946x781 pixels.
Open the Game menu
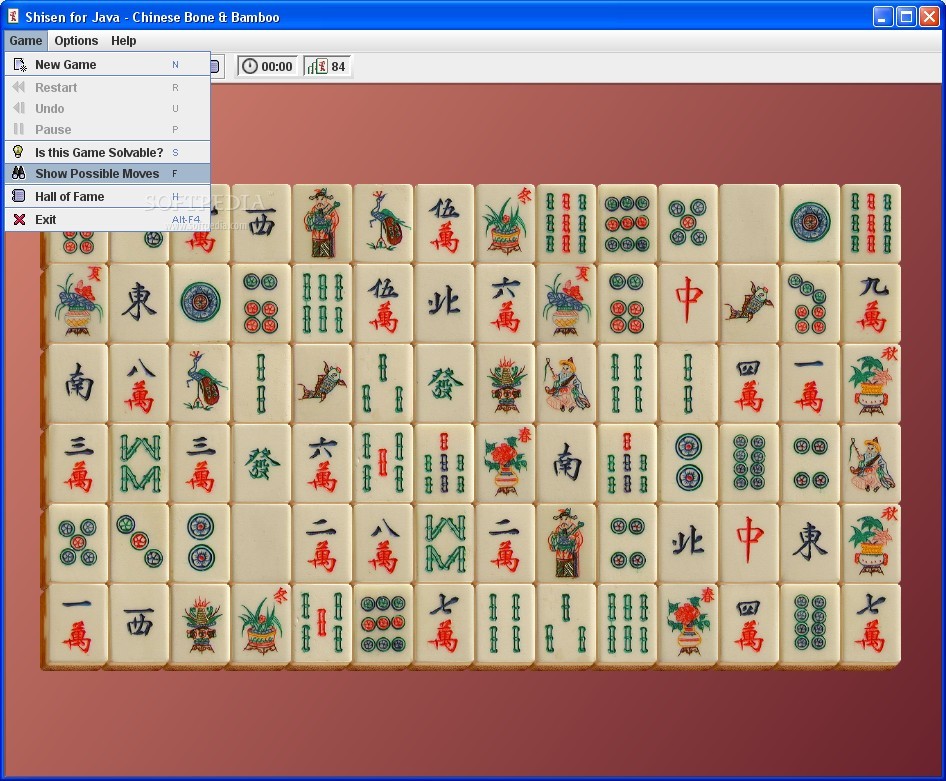tap(25, 40)
